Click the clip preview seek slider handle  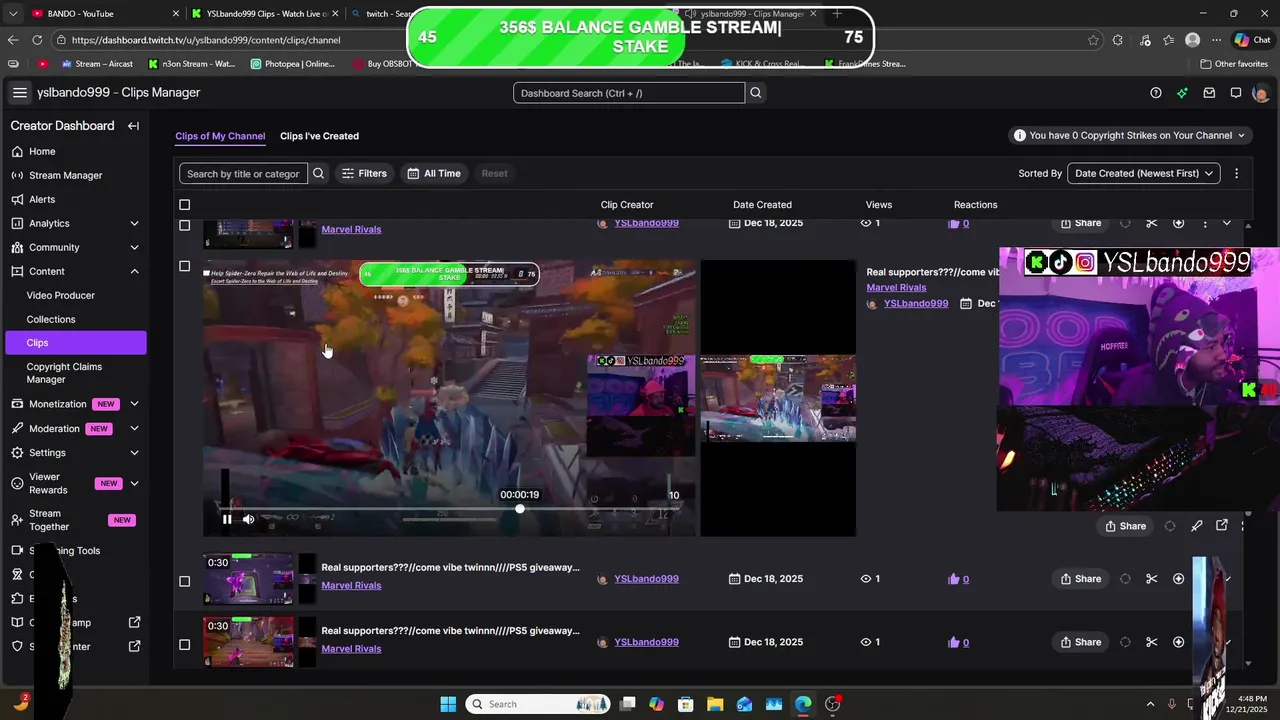coord(520,509)
